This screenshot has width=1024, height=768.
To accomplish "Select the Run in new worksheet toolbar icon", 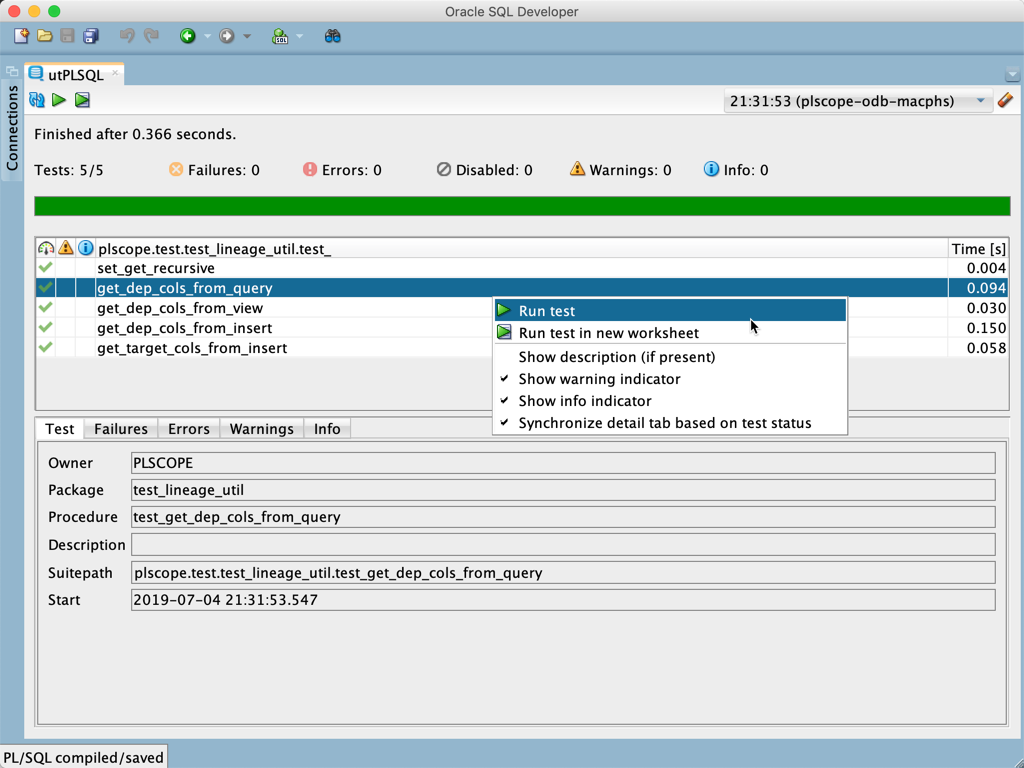I will pos(81,100).
